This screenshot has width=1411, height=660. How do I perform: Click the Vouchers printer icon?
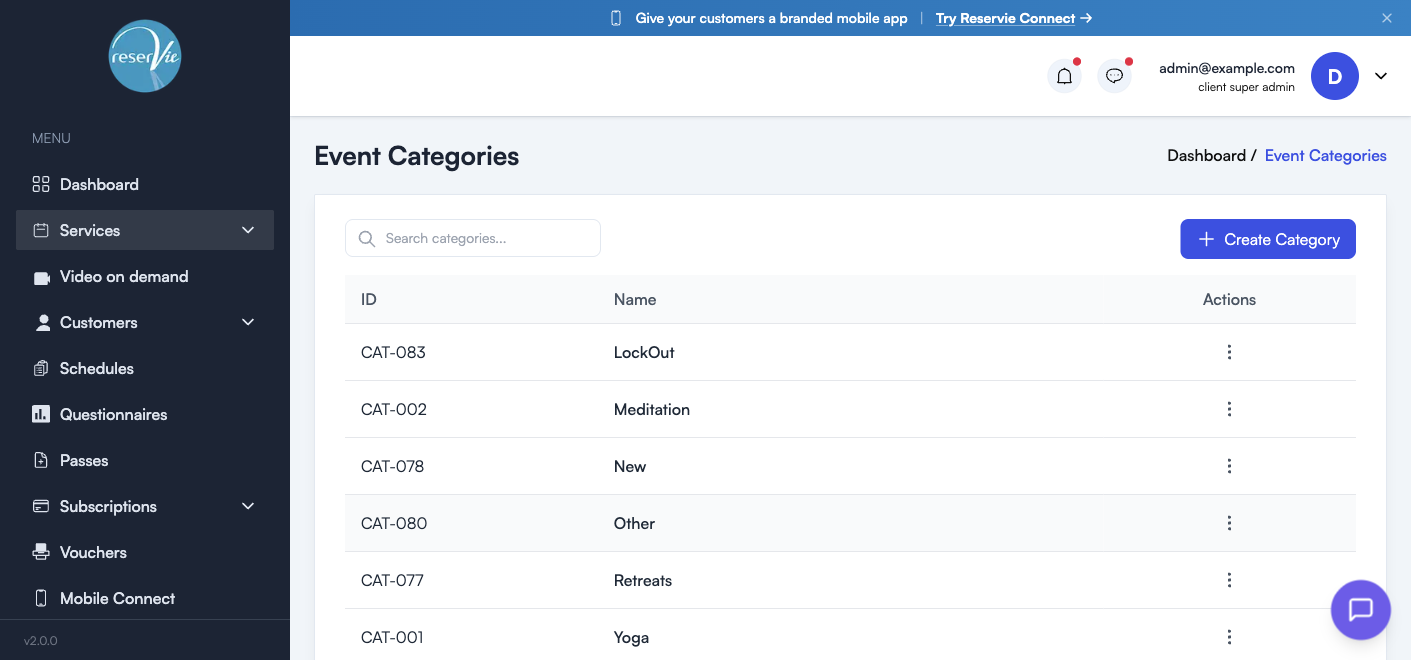pos(41,552)
